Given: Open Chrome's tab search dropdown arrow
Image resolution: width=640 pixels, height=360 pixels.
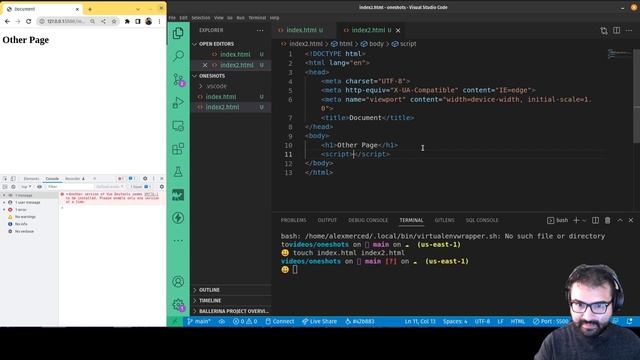Looking at the screenshot, I should pos(138,9).
